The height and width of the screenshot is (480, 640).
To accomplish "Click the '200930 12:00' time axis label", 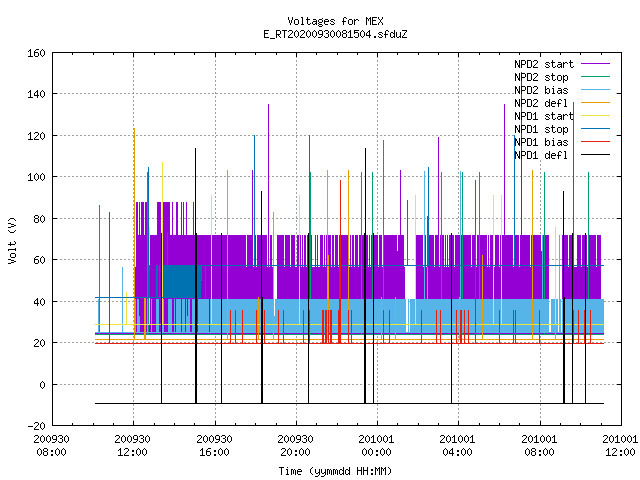I will tap(133, 446).
